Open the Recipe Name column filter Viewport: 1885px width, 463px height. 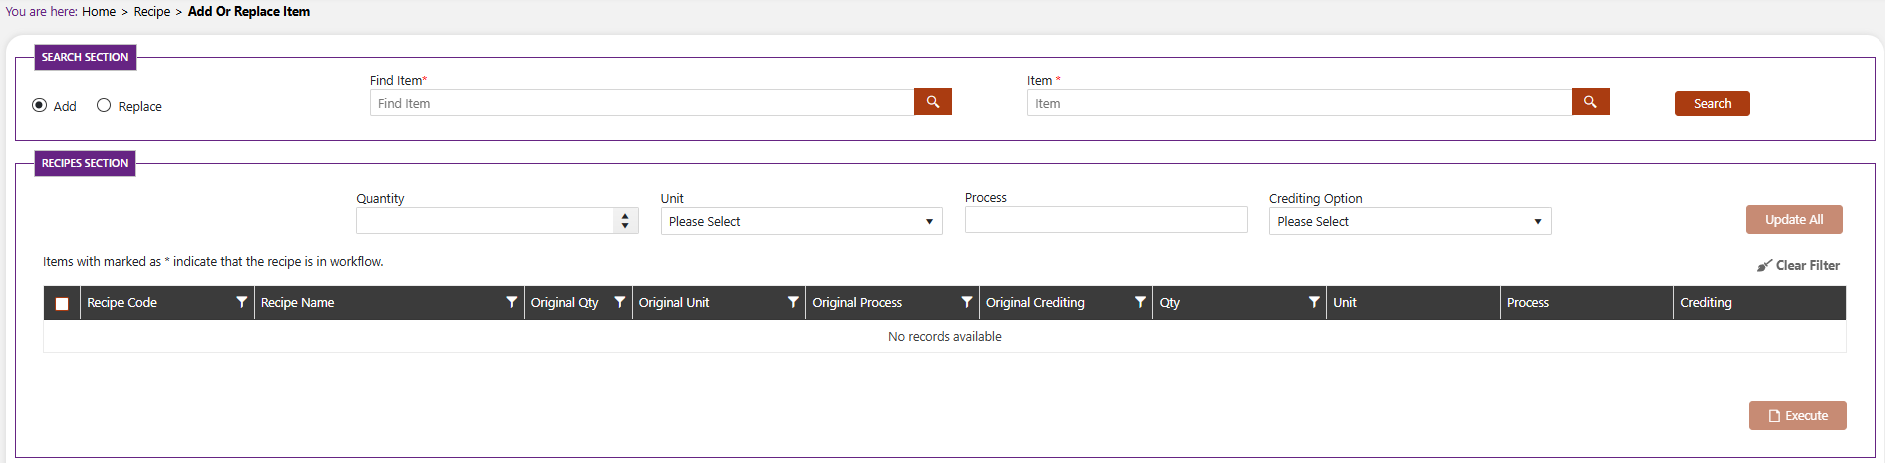[x=511, y=302]
